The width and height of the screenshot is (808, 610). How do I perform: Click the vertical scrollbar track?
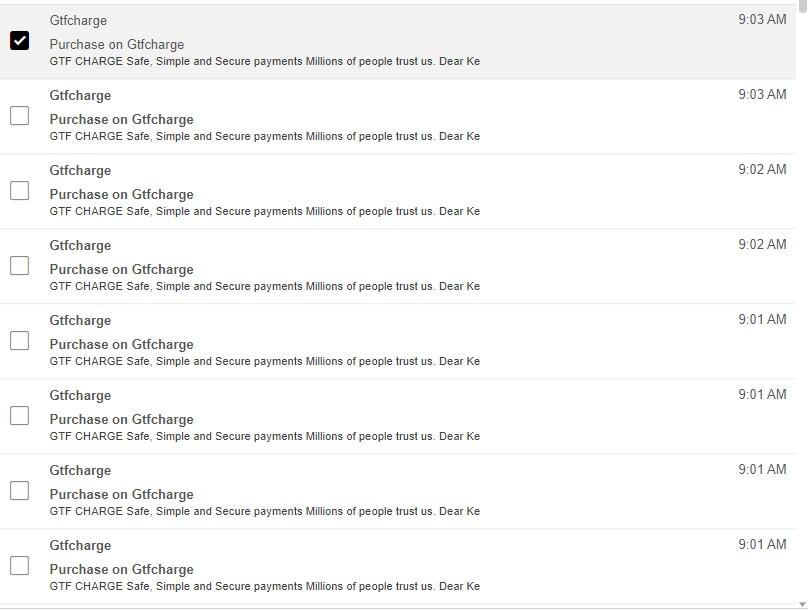802,300
